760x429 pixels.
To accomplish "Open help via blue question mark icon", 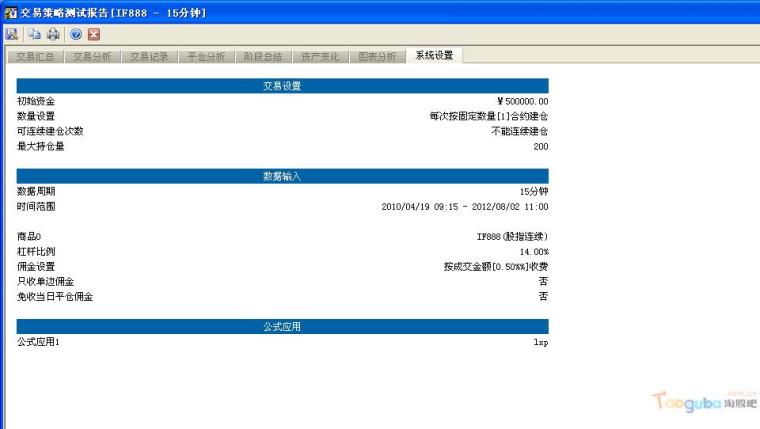I will 75,34.
